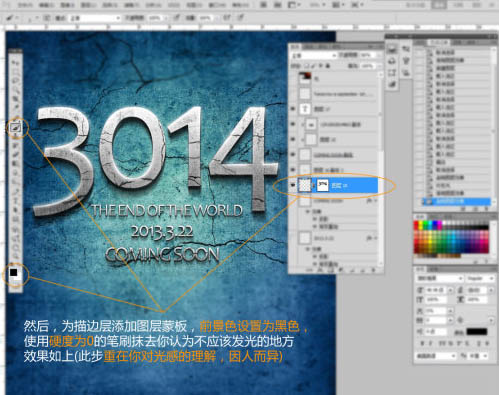Viewport: 499px width, 395px height.
Task: Click the lock all padlock icon in Layers panel
Action: click(x=328, y=66)
